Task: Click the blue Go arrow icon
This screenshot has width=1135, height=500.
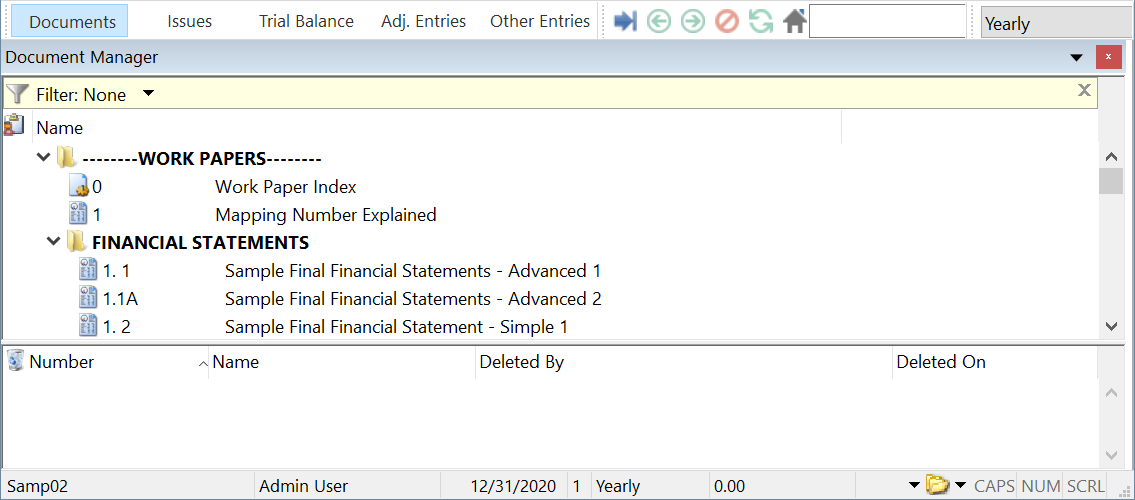Action: (626, 21)
